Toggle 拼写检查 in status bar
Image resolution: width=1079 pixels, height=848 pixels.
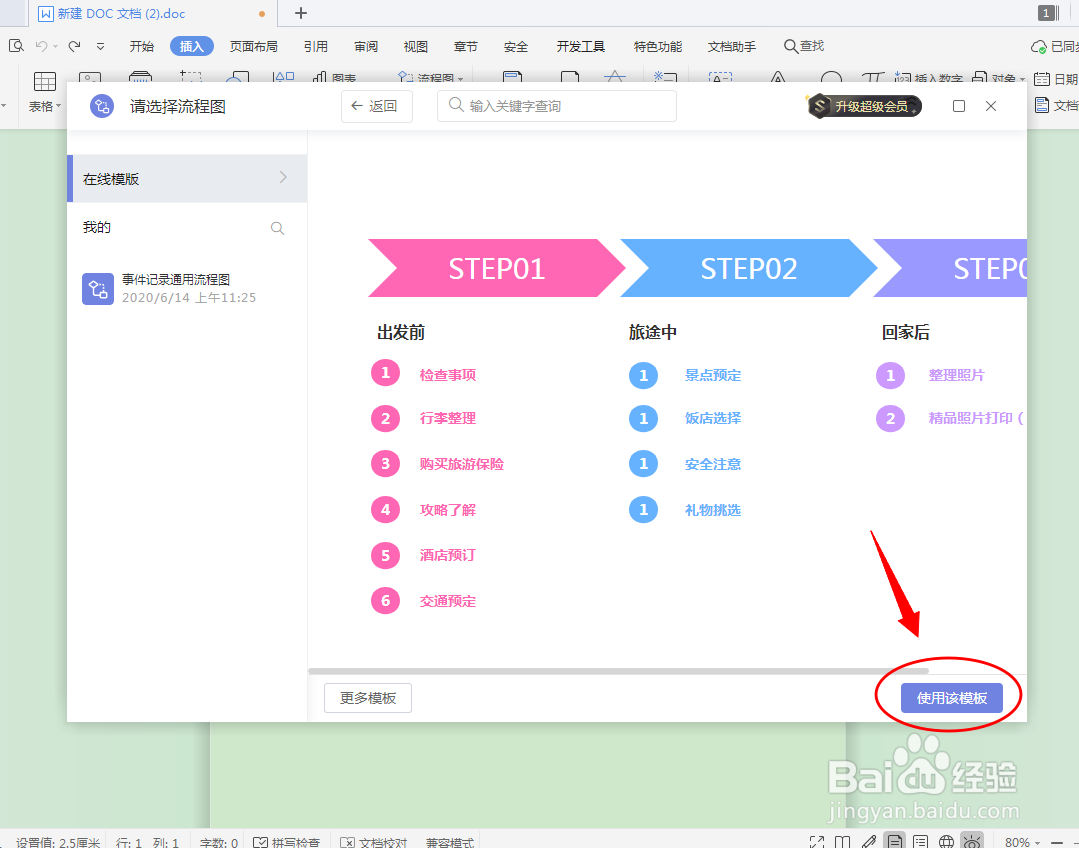point(286,842)
